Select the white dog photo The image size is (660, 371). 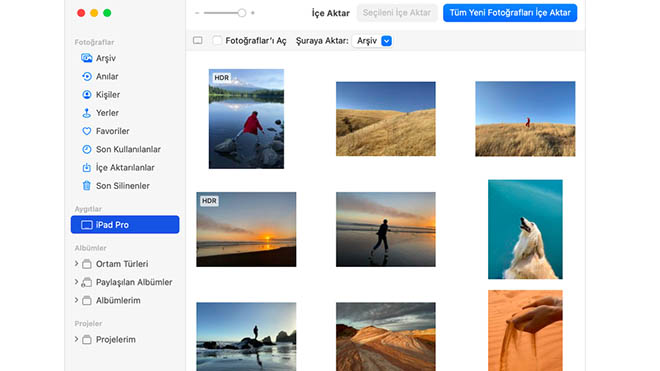[x=525, y=230]
